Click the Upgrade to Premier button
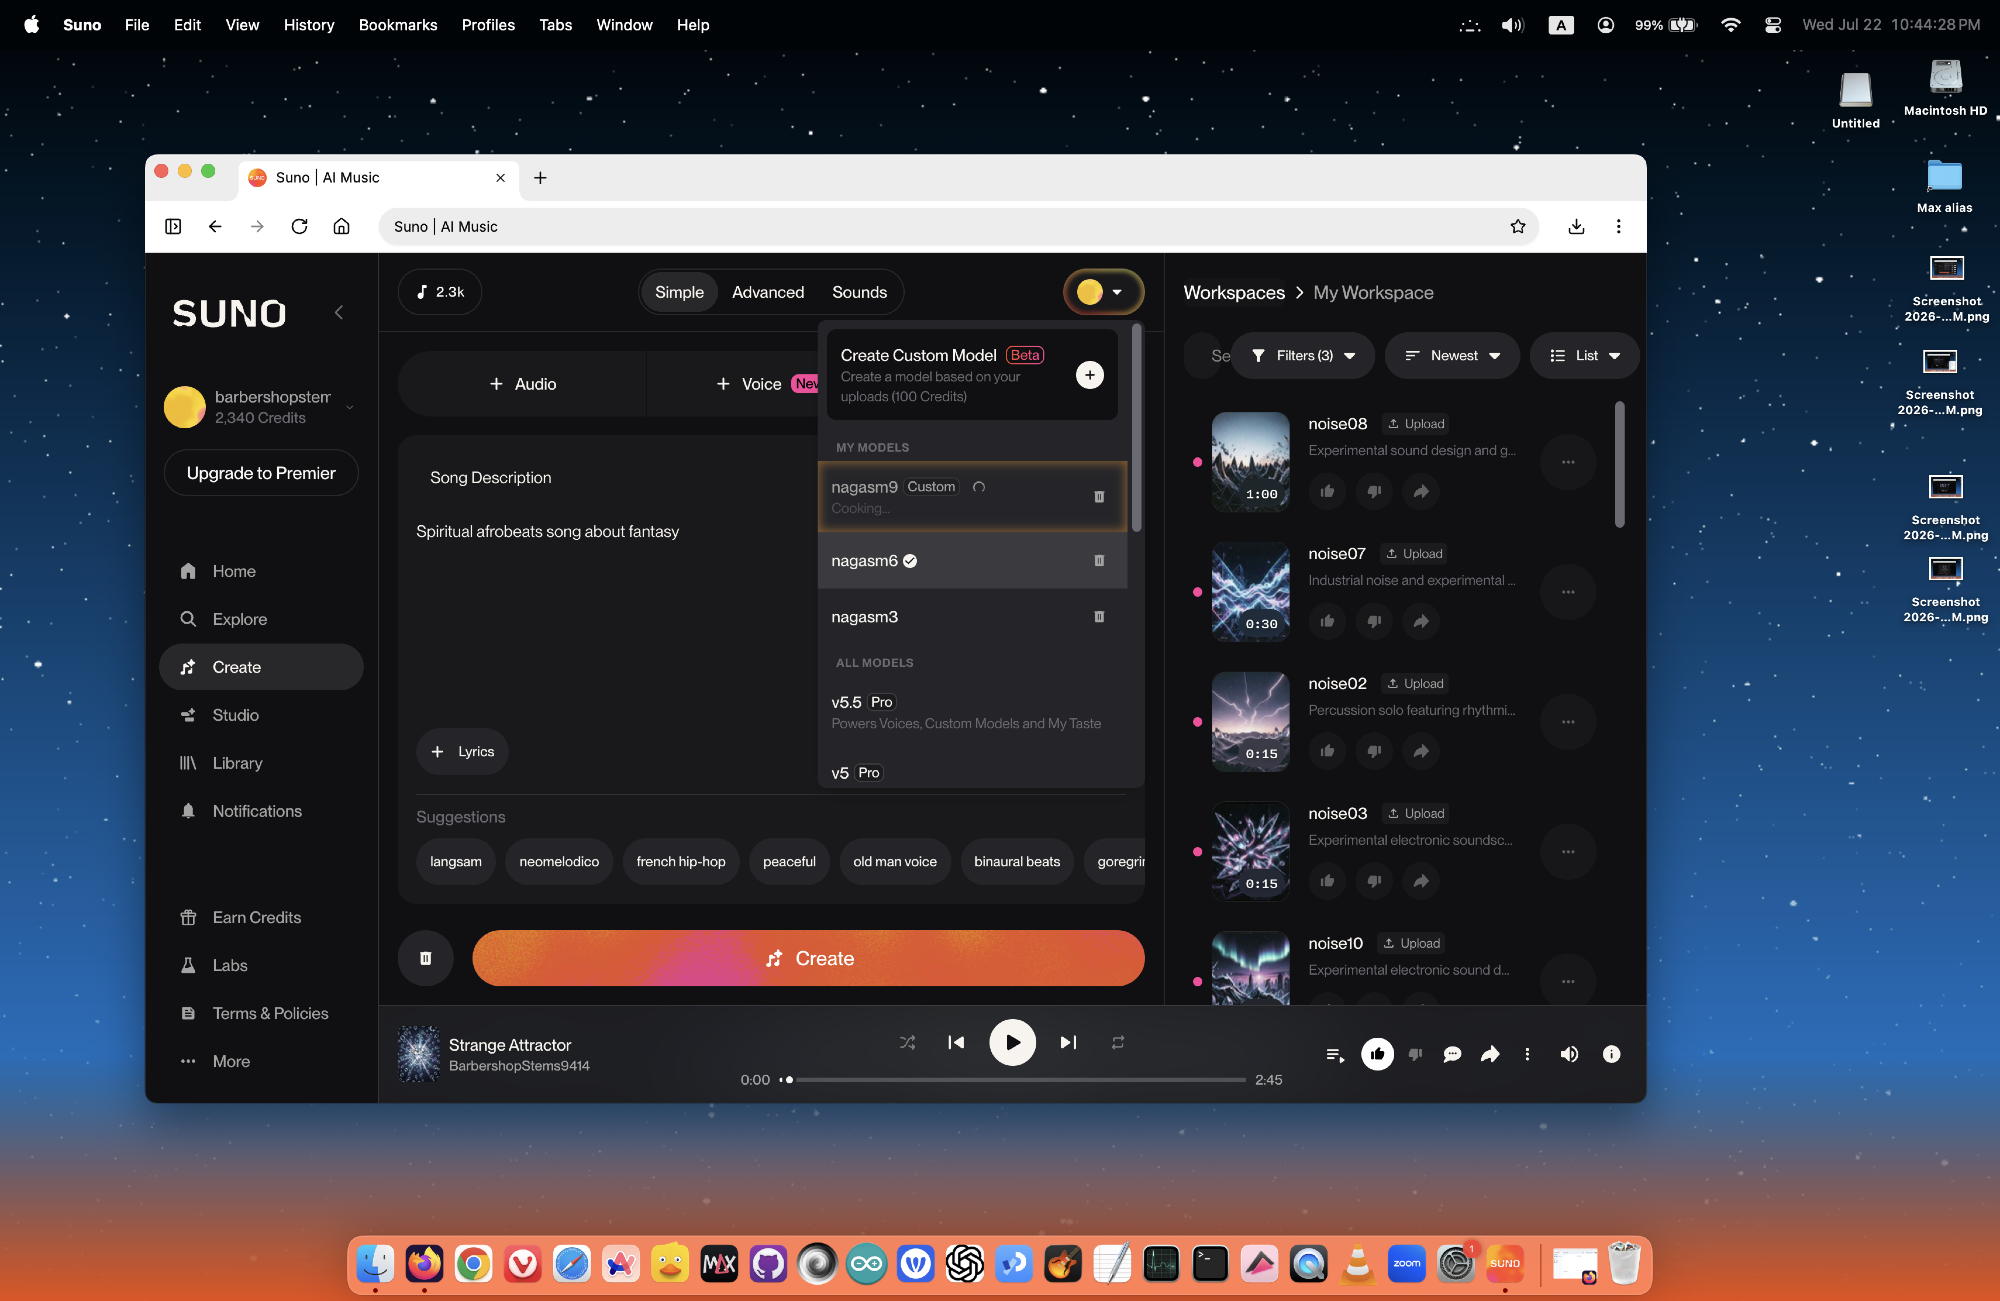2000x1301 pixels. point(261,473)
